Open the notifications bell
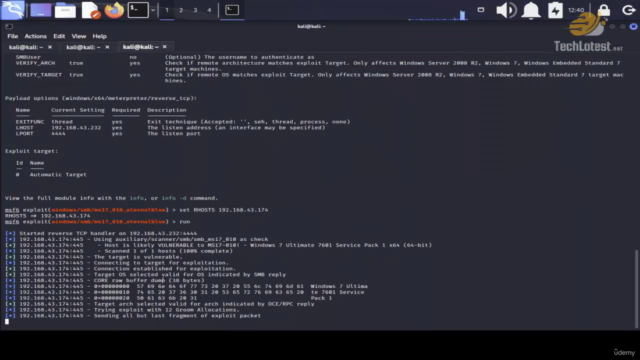 531,10
